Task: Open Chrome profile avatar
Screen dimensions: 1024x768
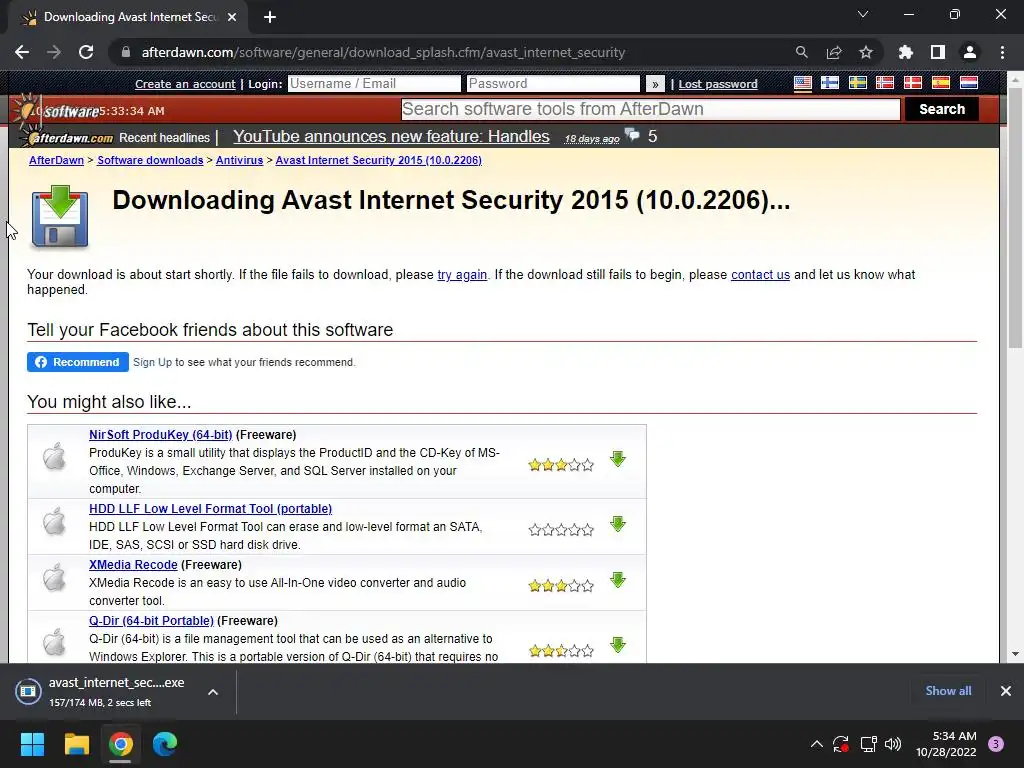Action: click(x=970, y=52)
